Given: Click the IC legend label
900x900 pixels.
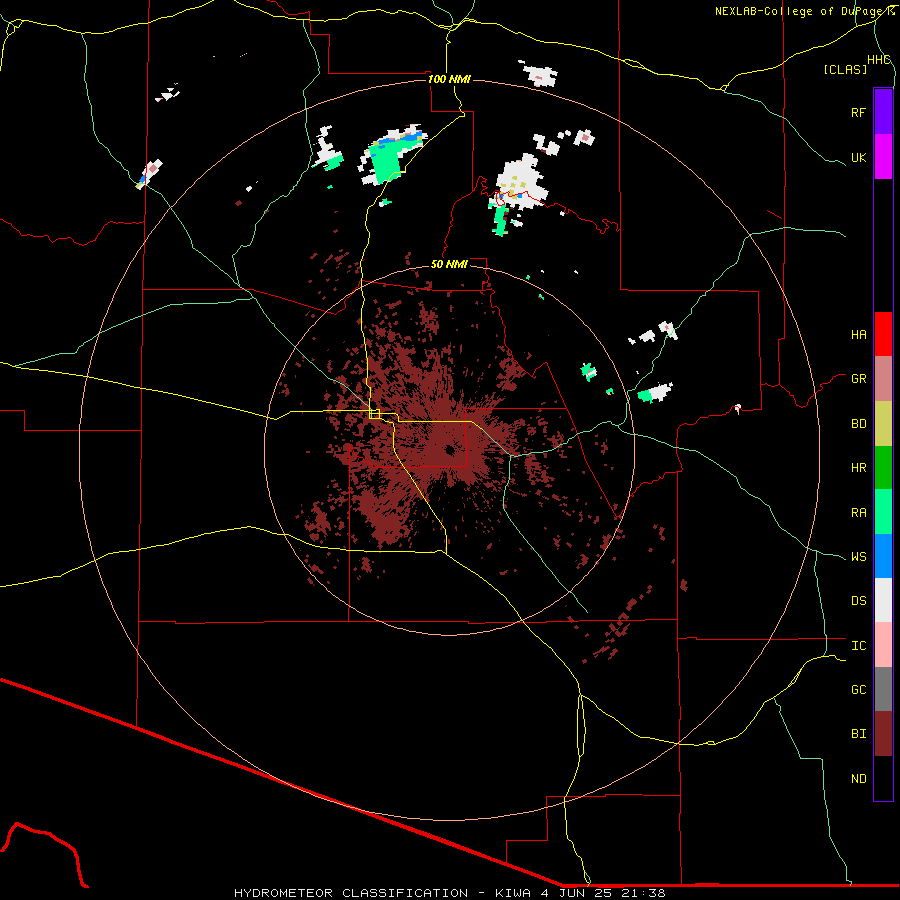Looking at the screenshot, I should pyautogui.click(x=858, y=645).
